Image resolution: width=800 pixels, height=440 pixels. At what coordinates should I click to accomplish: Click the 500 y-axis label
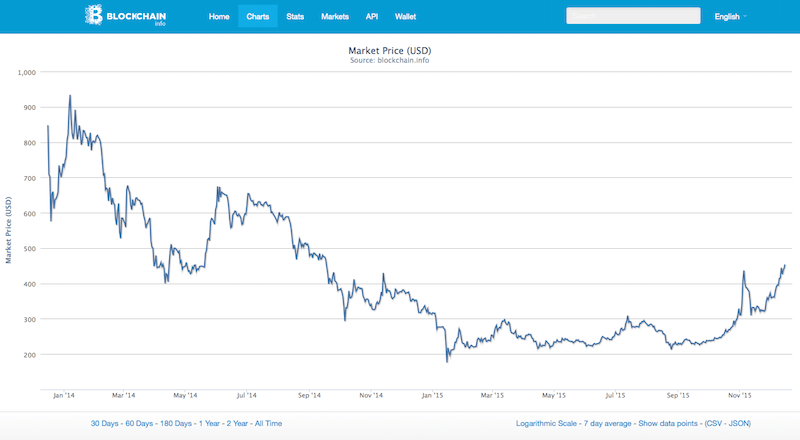click(x=30, y=249)
